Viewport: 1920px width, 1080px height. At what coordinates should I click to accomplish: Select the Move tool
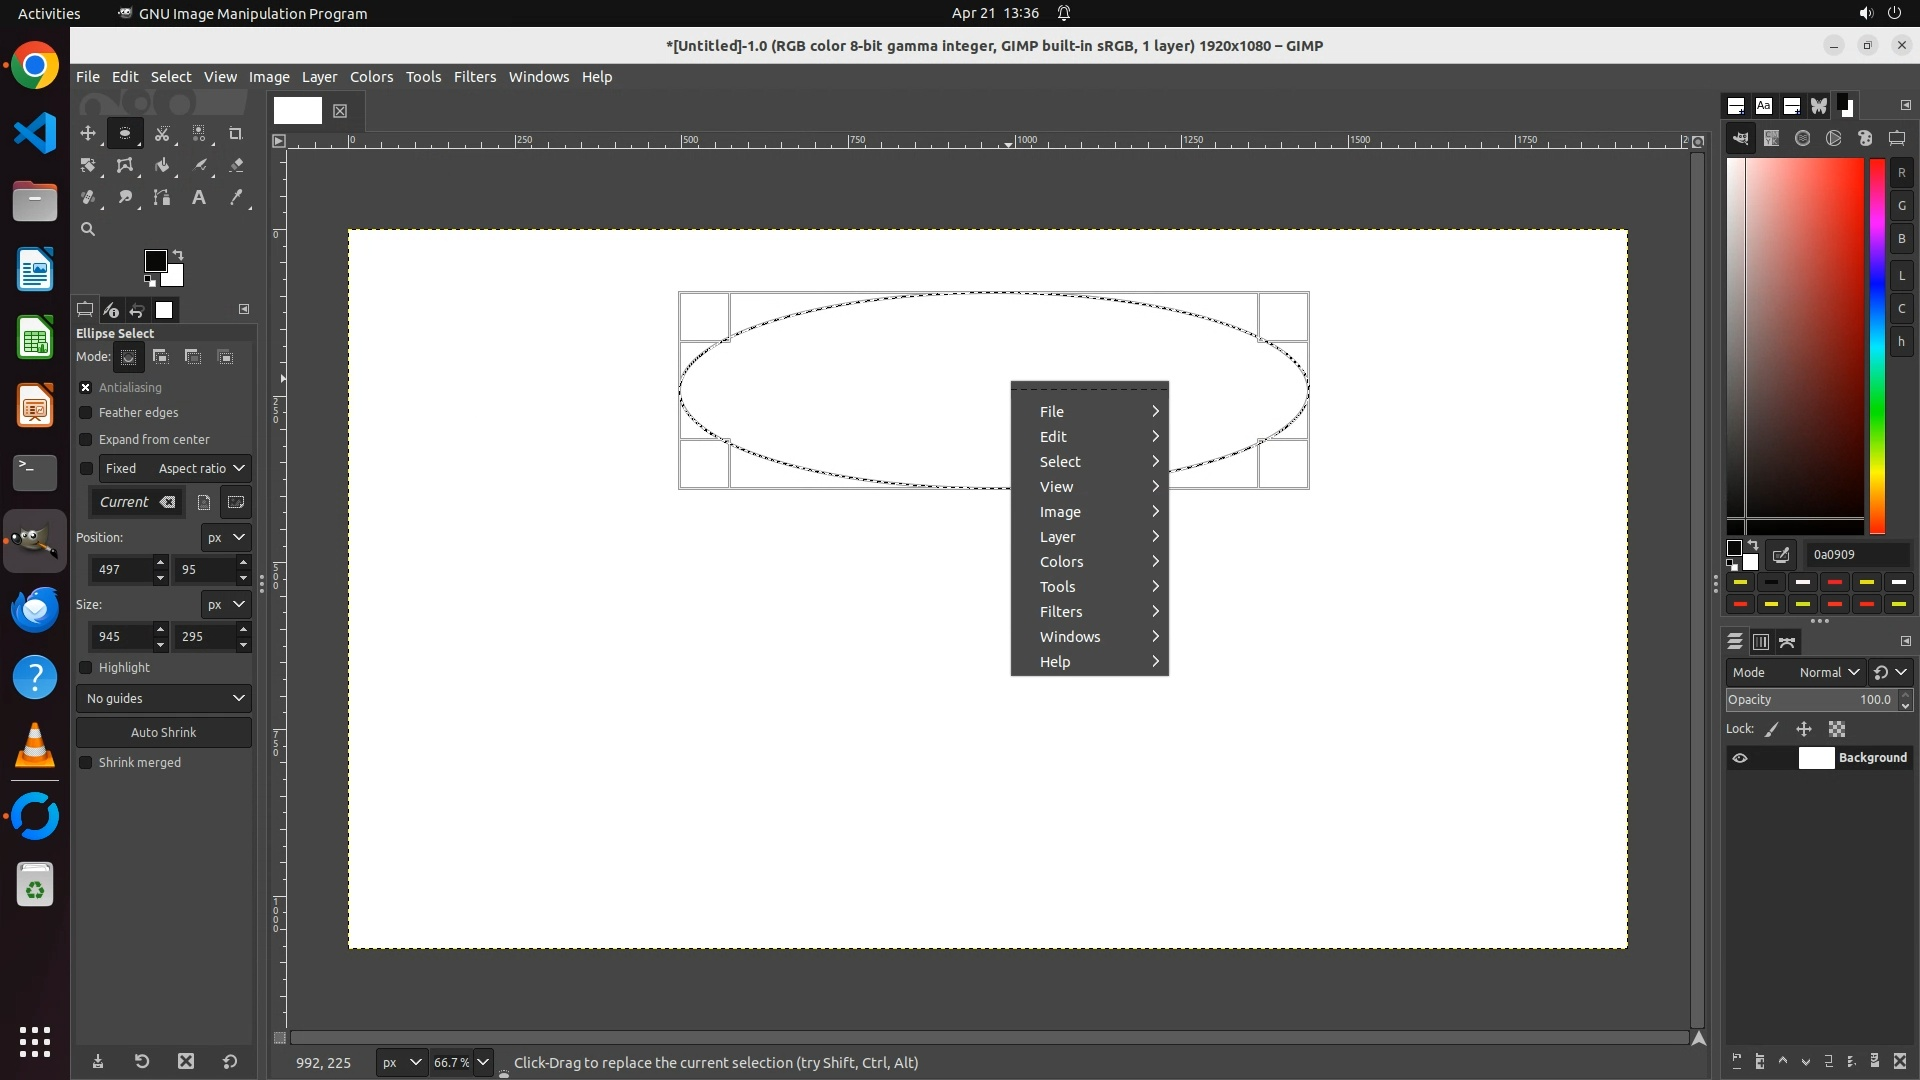pyautogui.click(x=88, y=133)
